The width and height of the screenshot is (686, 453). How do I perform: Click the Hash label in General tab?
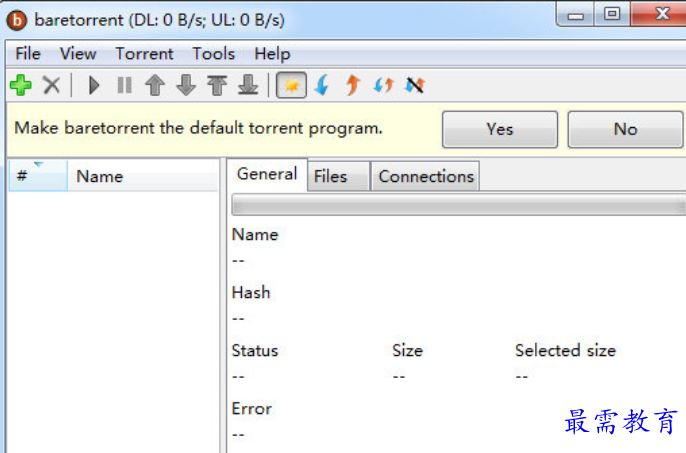(x=251, y=292)
